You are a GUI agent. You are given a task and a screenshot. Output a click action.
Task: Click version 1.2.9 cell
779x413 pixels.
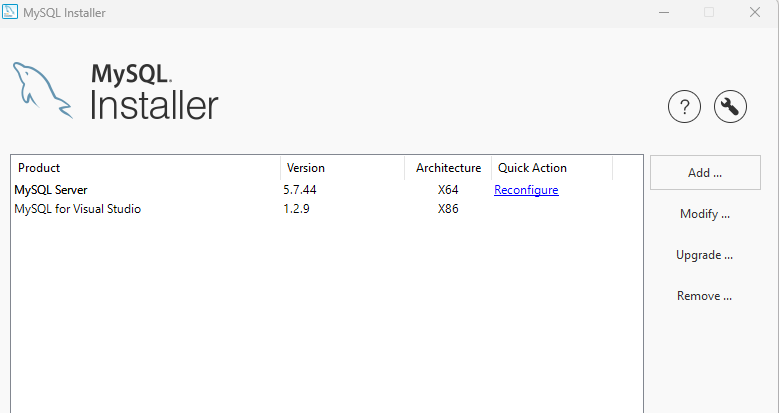click(x=296, y=209)
